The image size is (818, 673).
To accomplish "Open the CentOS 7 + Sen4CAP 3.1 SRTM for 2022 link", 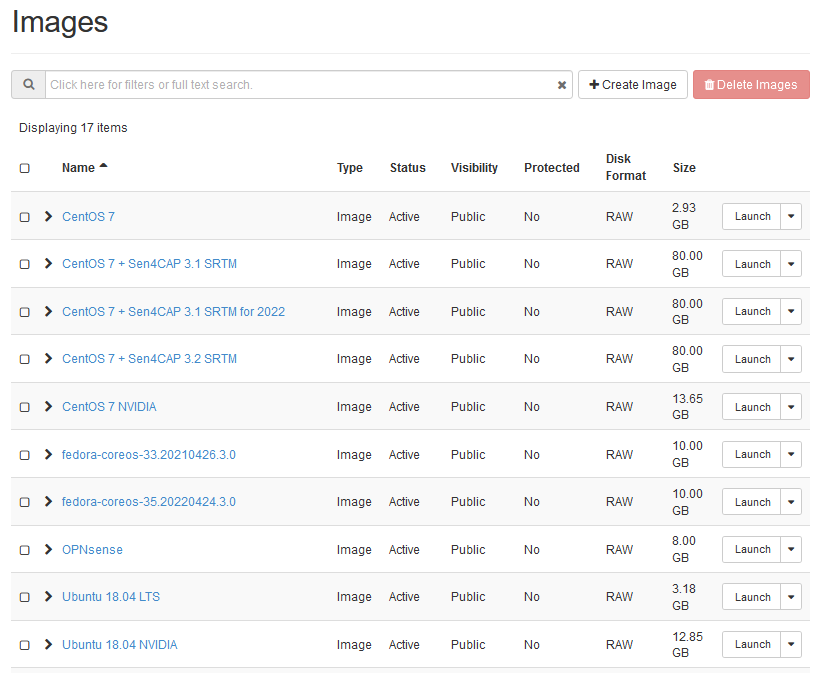I will (173, 312).
